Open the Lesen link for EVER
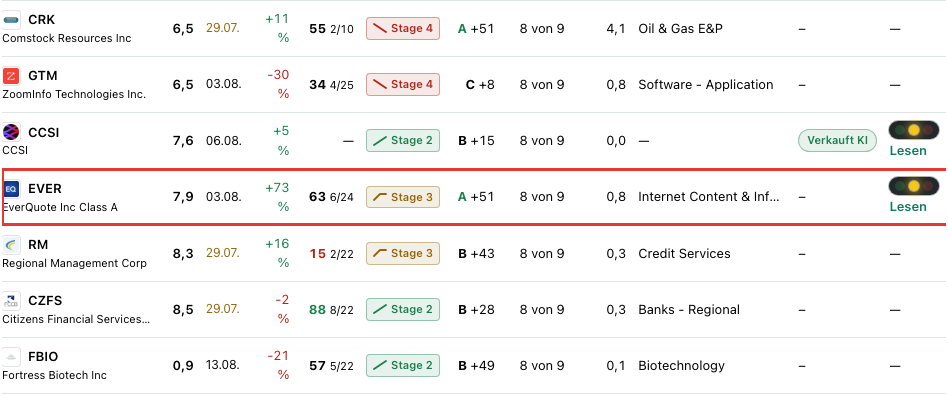 point(907,207)
